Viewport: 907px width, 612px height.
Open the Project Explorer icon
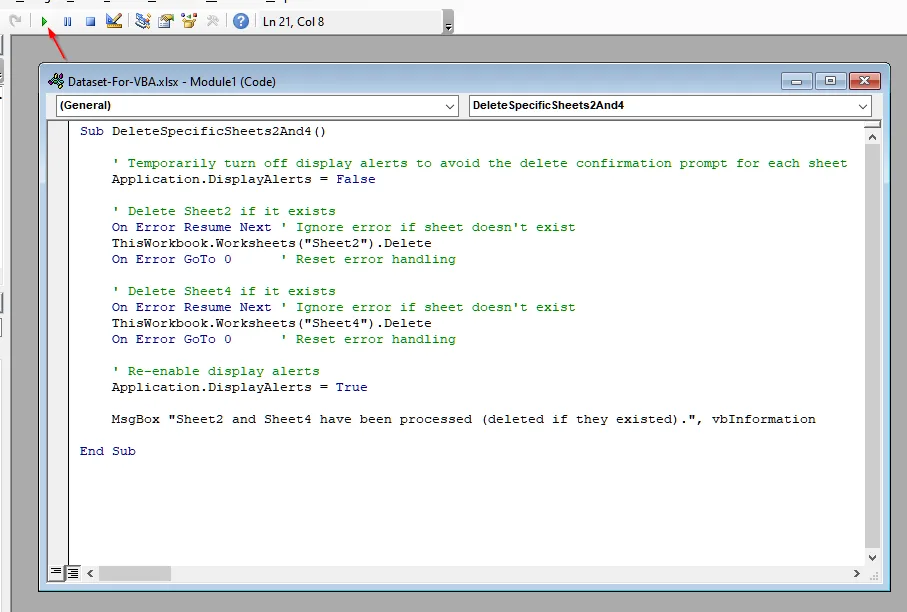142,21
